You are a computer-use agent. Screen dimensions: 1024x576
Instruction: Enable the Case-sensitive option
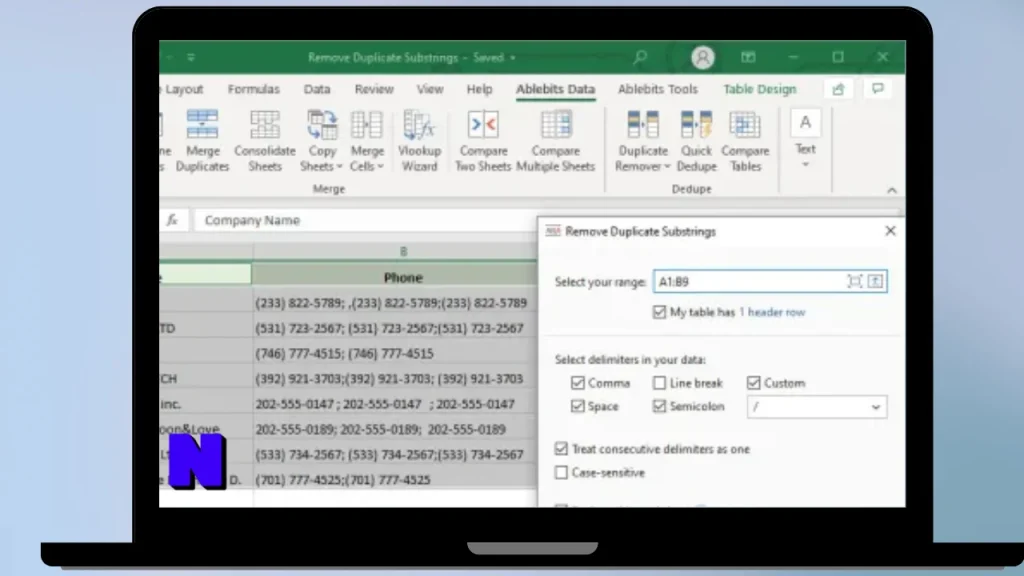(561, 472)
